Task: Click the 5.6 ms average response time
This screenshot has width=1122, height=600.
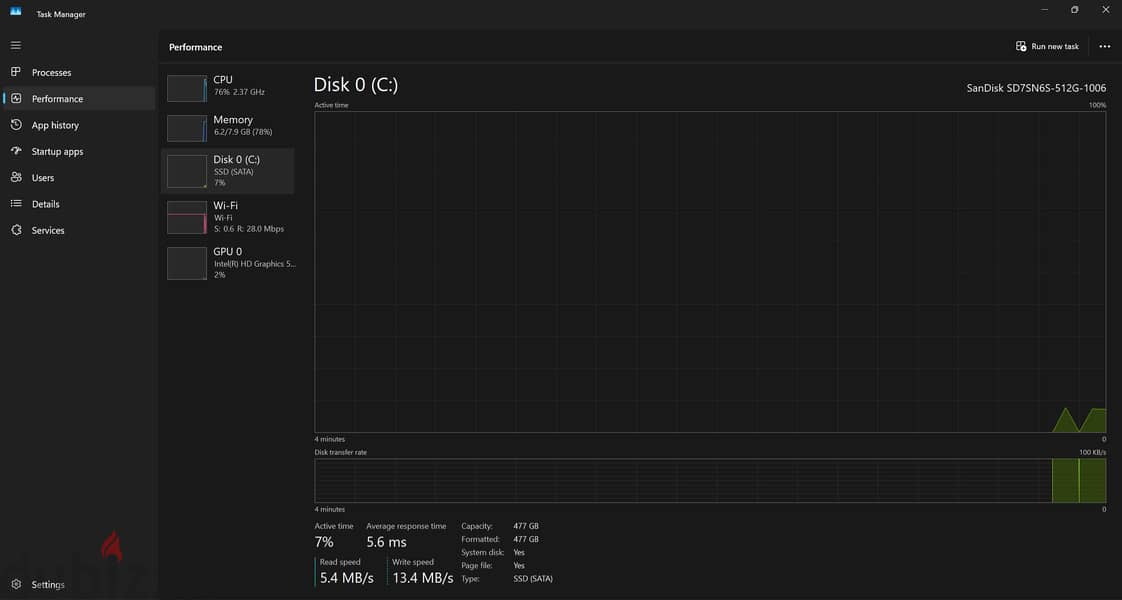Action: point(386,542)
